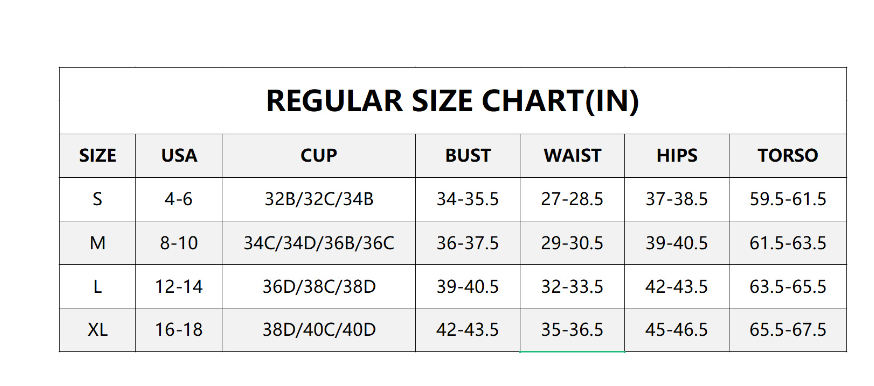Select the 37-38.5 hips cell
This screenshot has width=874, height=386.
click(x=677, y=199)
